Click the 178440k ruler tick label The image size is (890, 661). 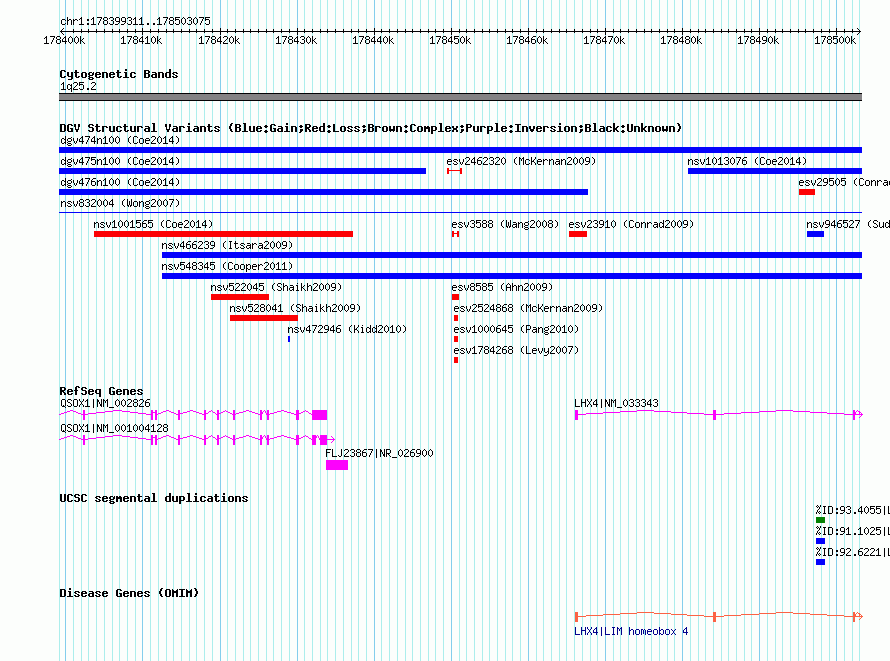(373, 40)
